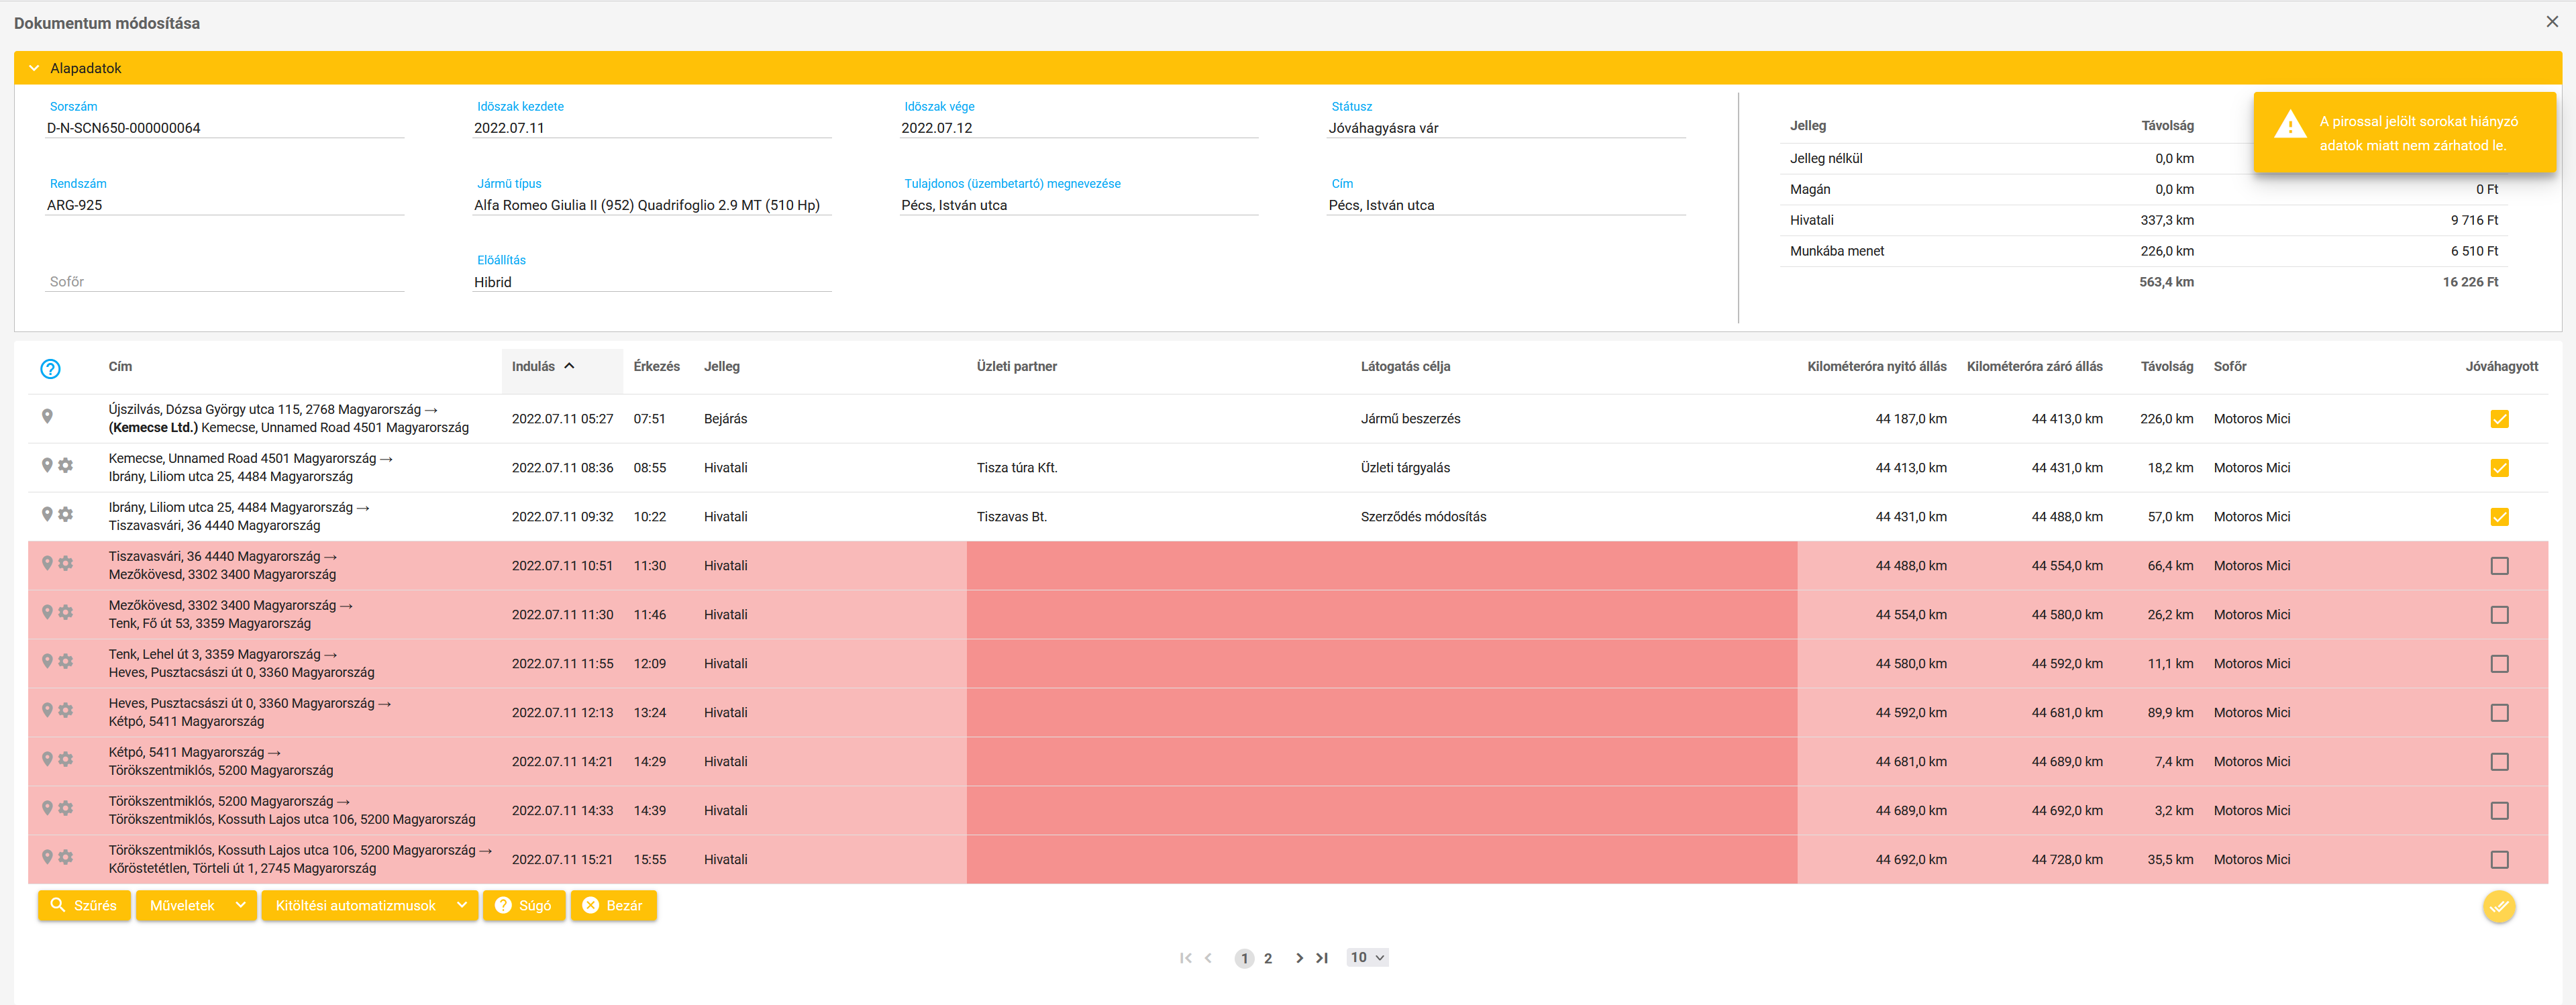Click the round yellow approve-all checkmark button
This screenshot has width=2576, height=1005.
pyautogui.click(x=2499, y=907)
